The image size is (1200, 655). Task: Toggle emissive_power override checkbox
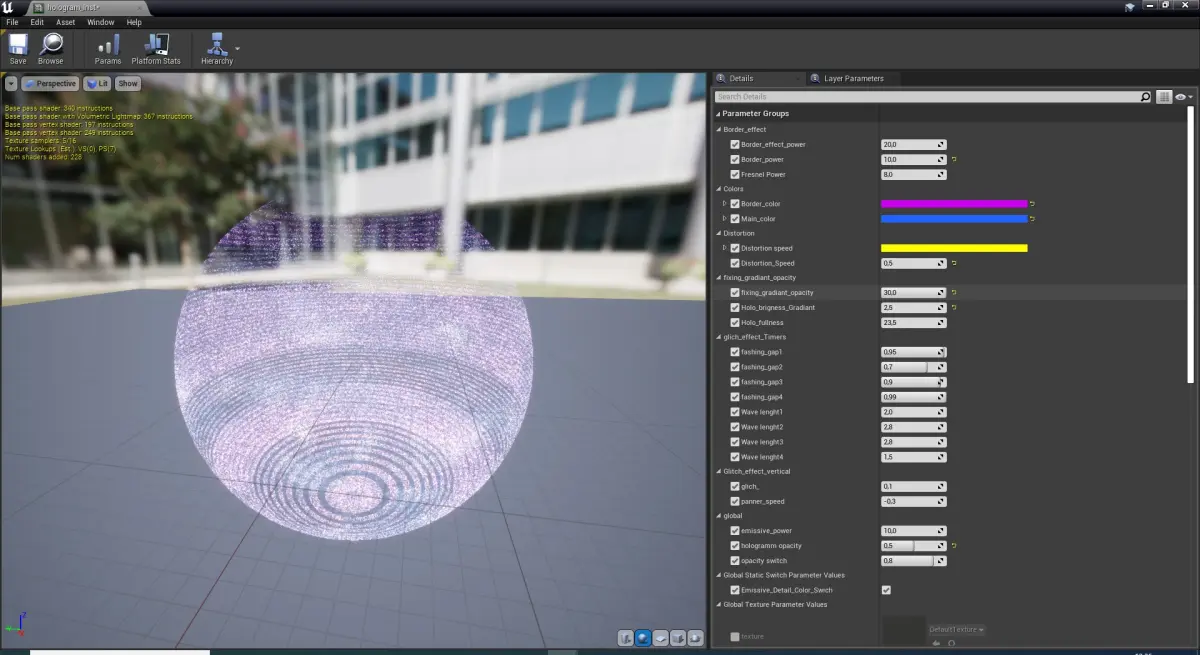[x=735, y=530]
